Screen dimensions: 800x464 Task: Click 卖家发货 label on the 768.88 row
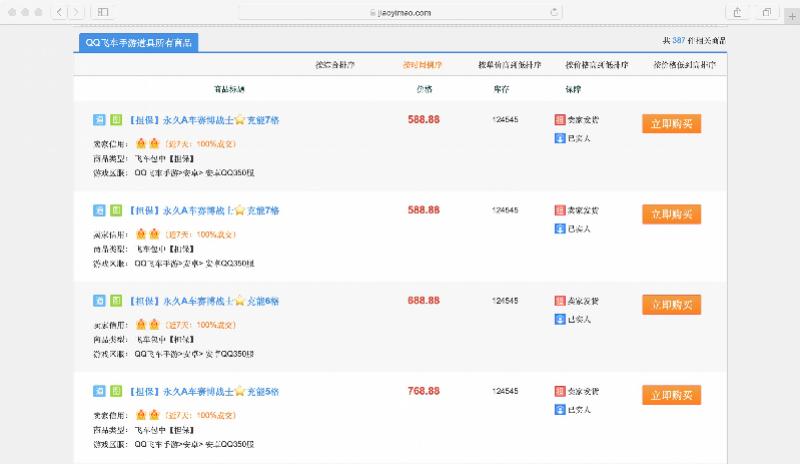[583, 391]
